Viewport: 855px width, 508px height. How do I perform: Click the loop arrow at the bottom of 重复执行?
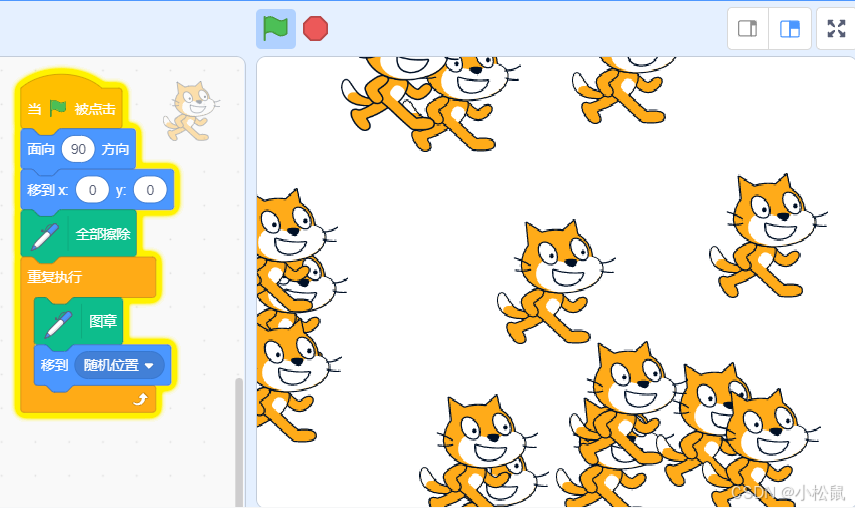[141, 400]
